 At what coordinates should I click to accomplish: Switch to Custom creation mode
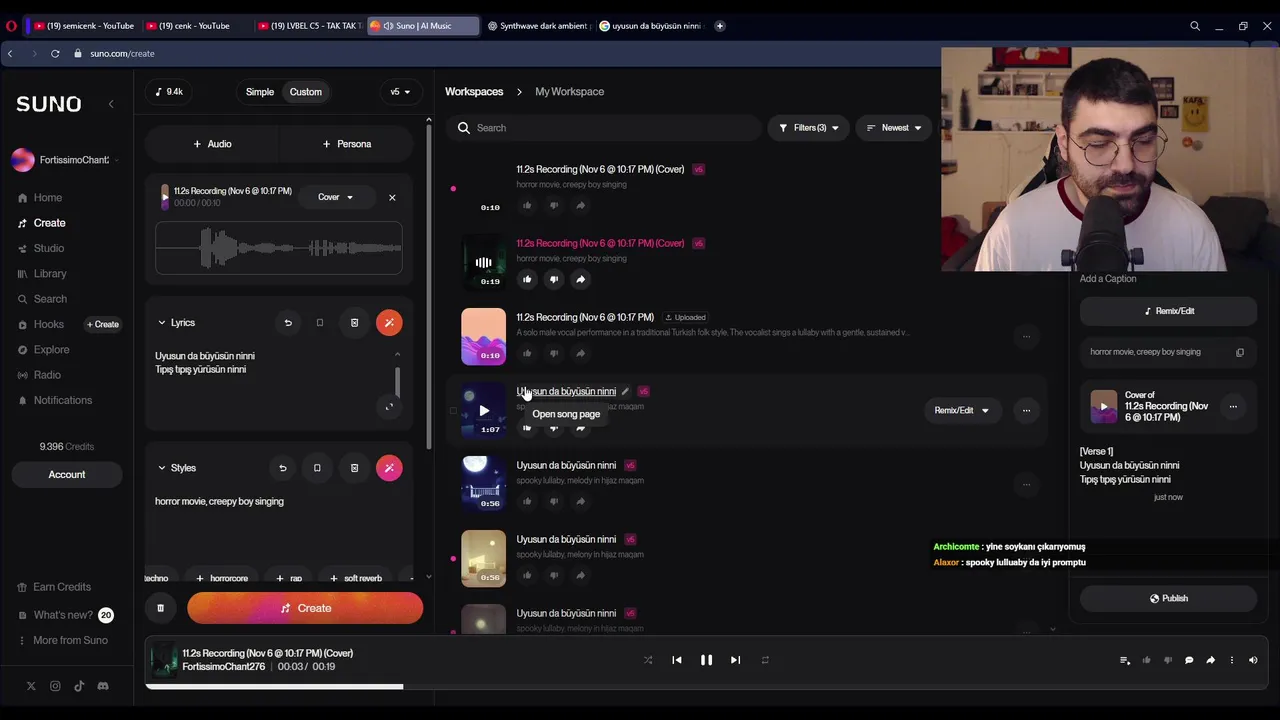click(x=306, y=92)
